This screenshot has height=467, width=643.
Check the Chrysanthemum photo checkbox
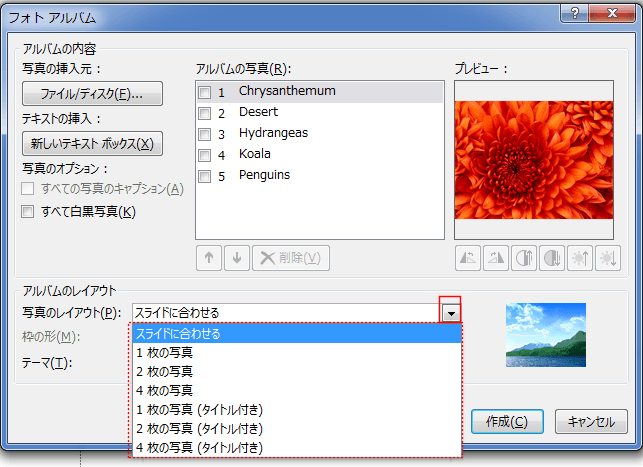(204, 92)
